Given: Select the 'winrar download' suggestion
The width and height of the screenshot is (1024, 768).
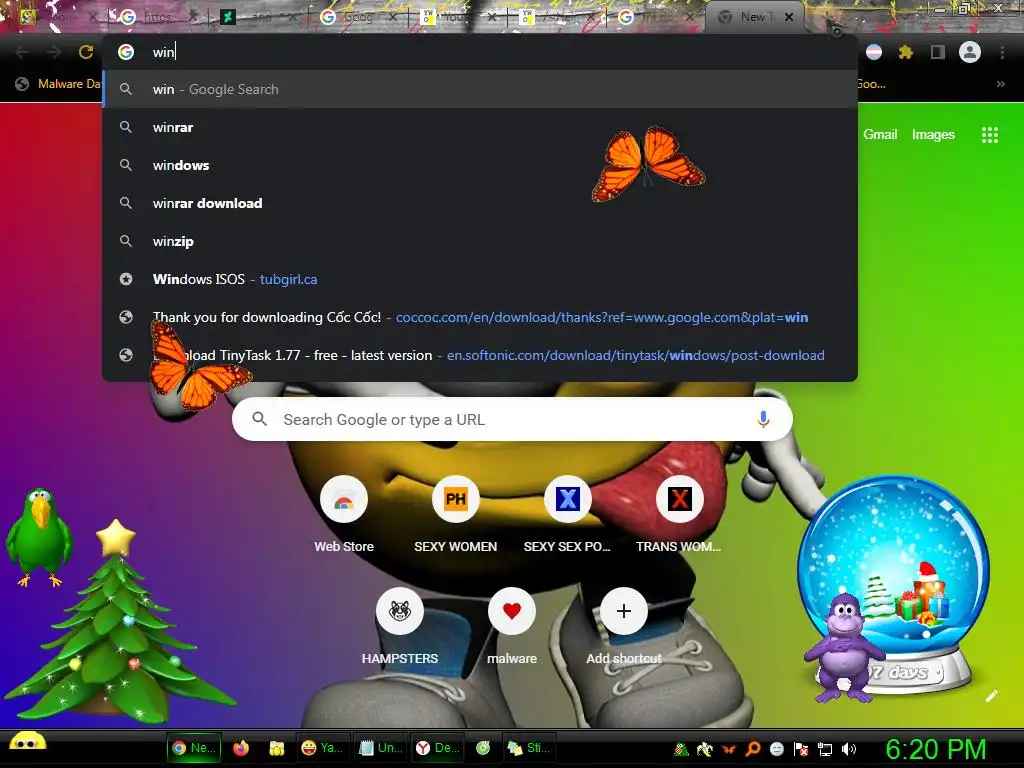Looking at the screenshot, I should (x=480, y=203).
